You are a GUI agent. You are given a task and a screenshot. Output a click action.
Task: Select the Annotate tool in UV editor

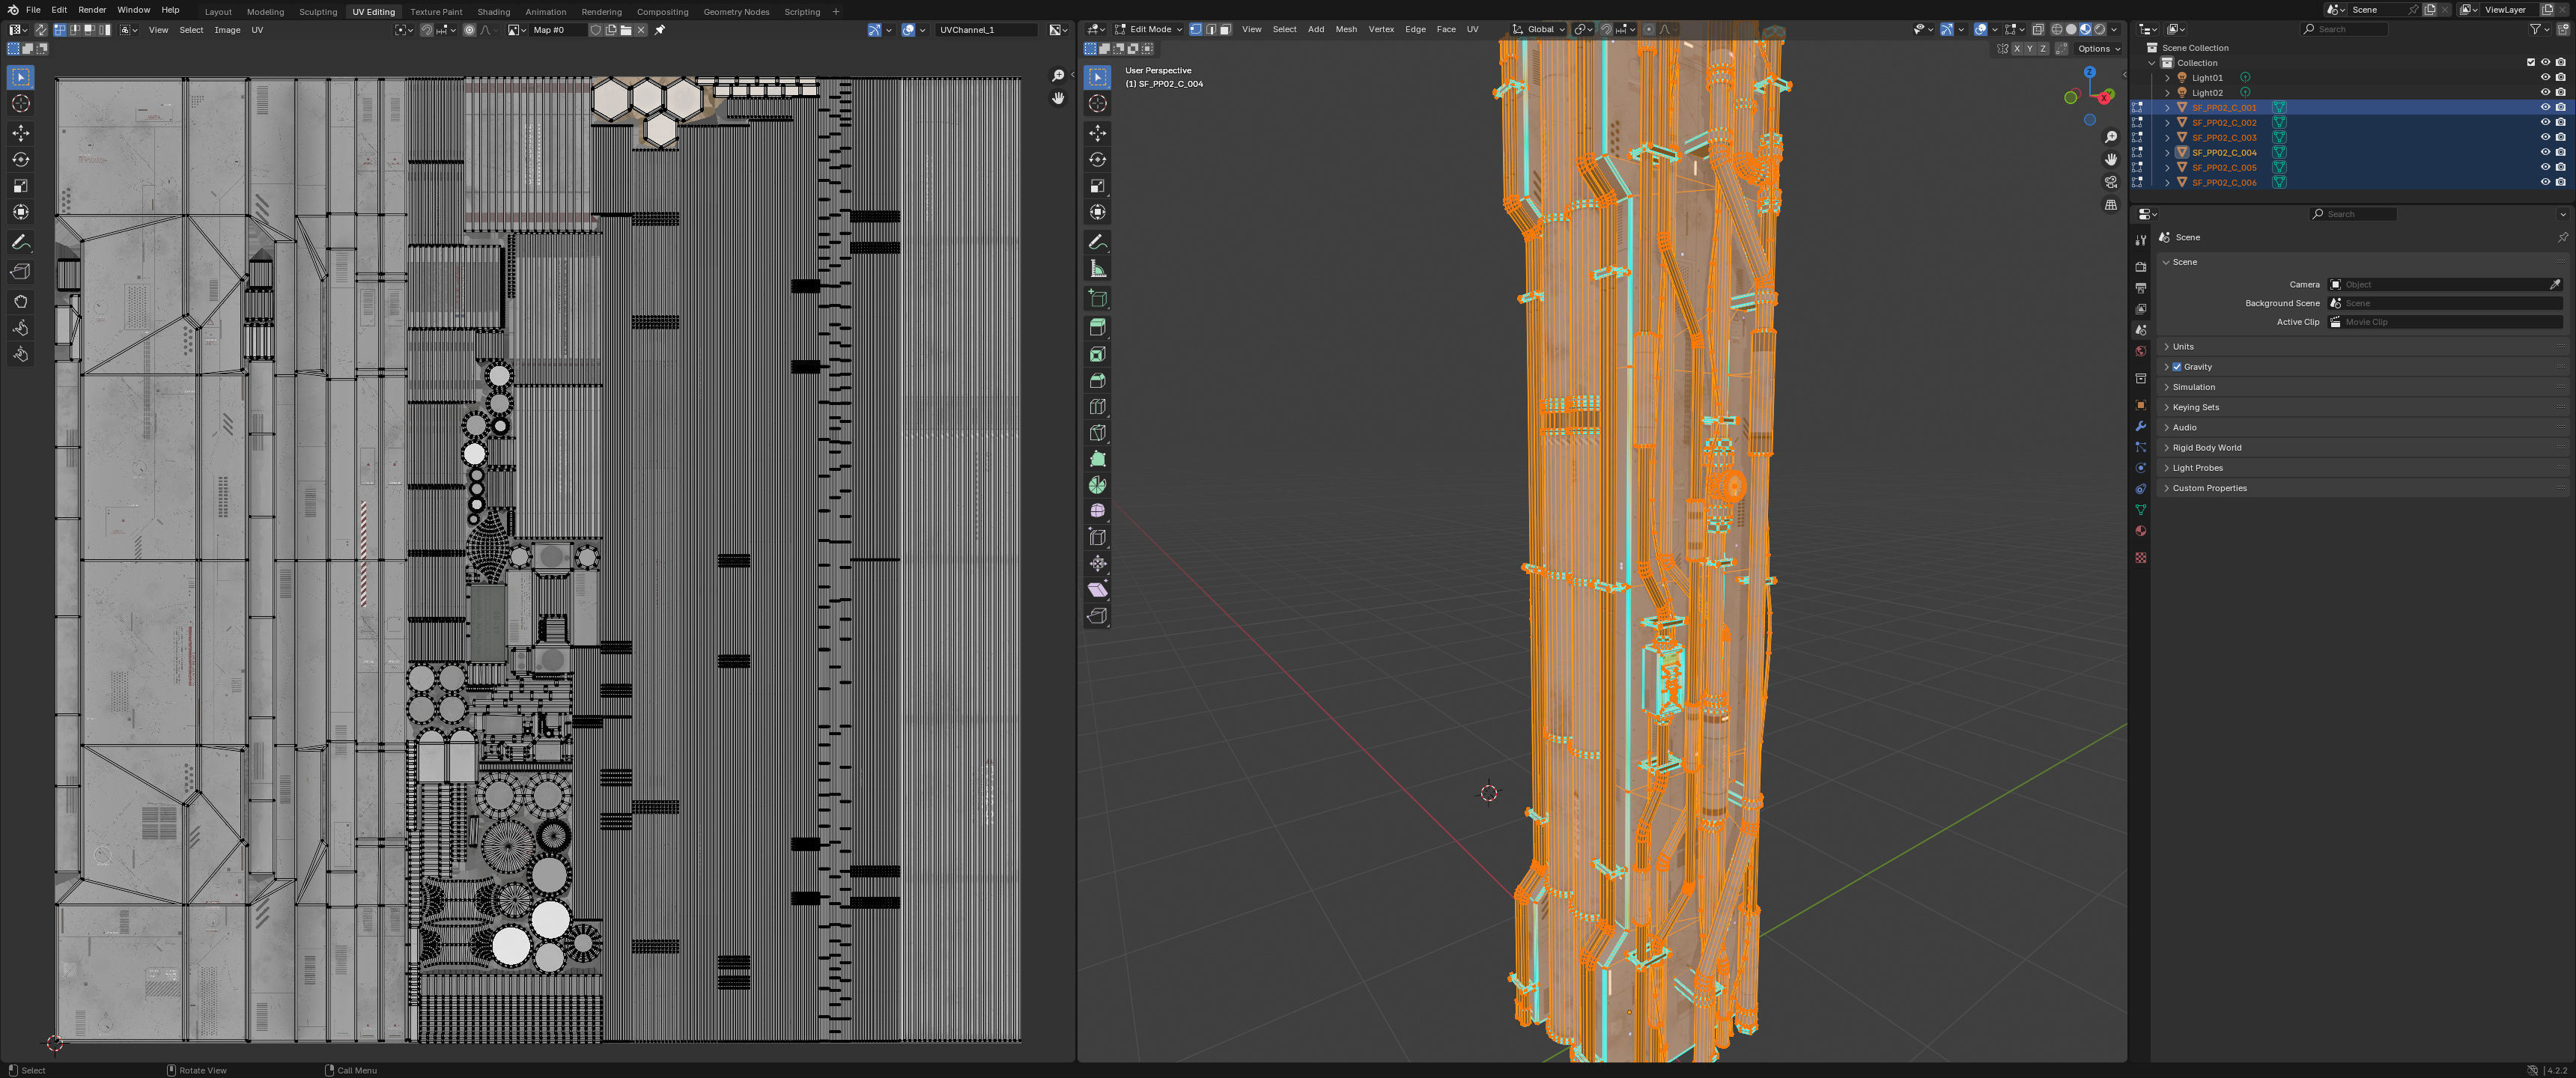tap(20, 243)
